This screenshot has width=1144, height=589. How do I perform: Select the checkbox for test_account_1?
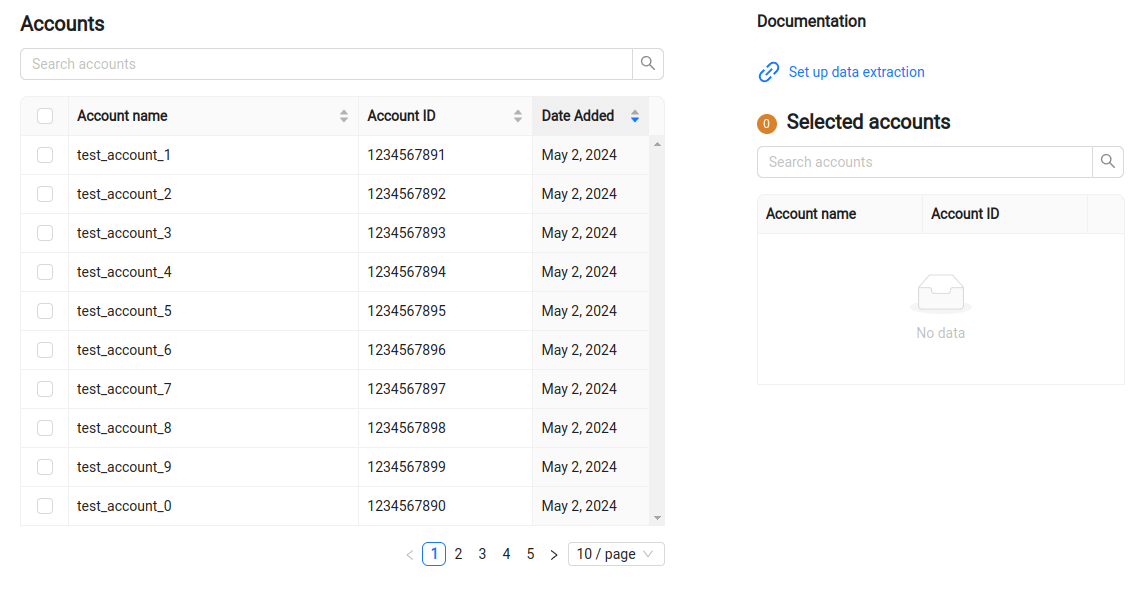[x=44, y=155]
